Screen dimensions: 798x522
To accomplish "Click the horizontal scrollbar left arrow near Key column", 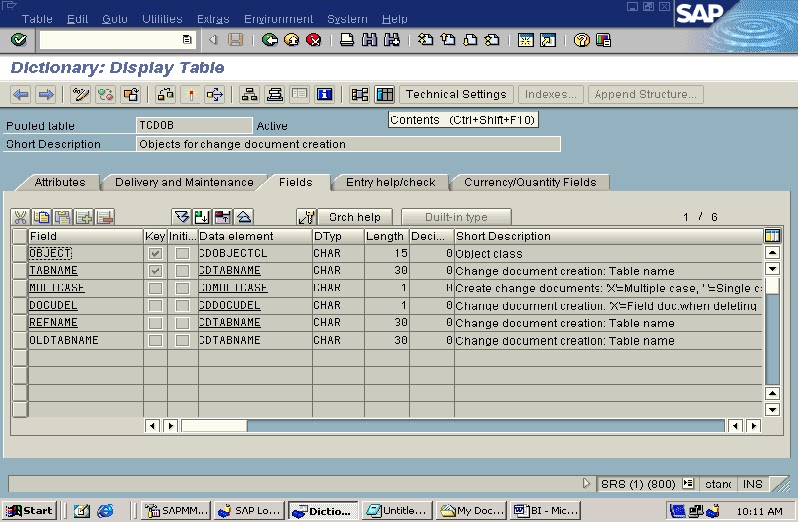I will [x=152, y=426].
